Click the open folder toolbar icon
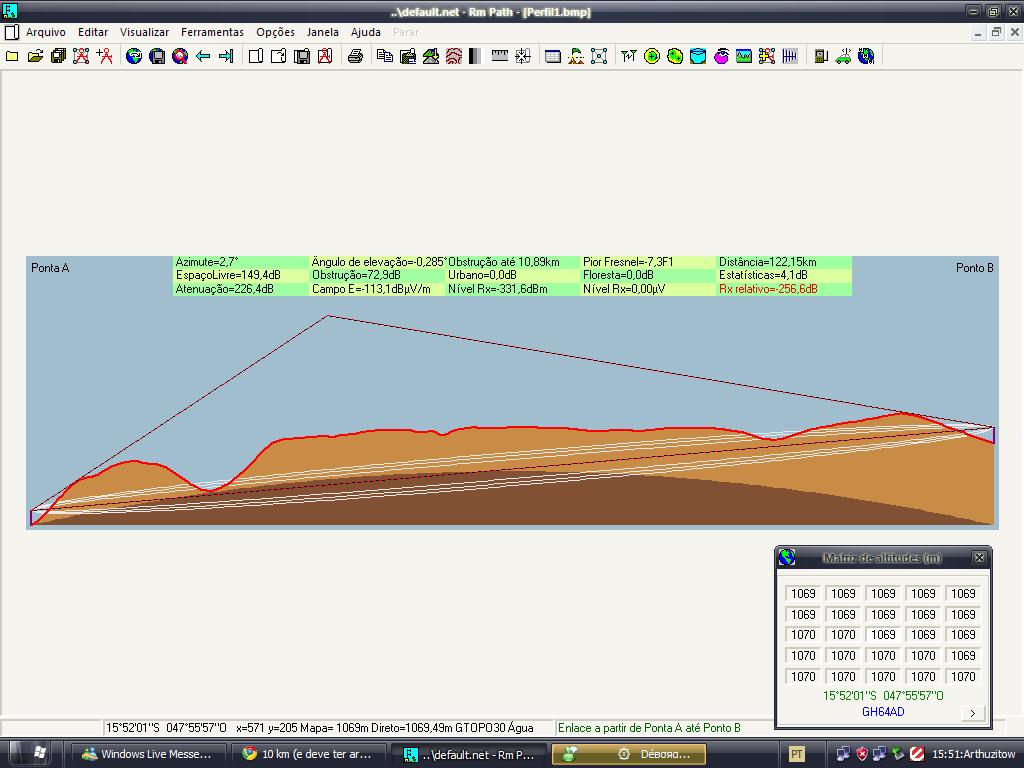The width and height of the screenshot is (1024, 768). pyautogui.click(x=35, y=56)
